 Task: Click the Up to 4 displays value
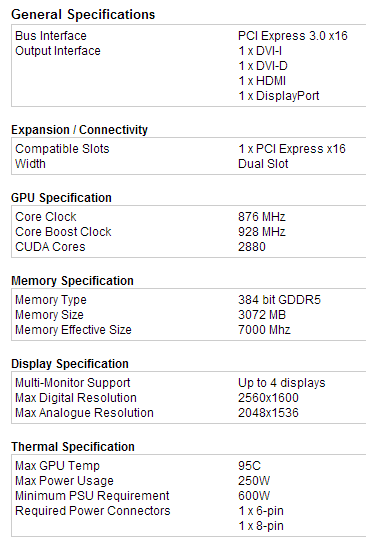point(282,383)
